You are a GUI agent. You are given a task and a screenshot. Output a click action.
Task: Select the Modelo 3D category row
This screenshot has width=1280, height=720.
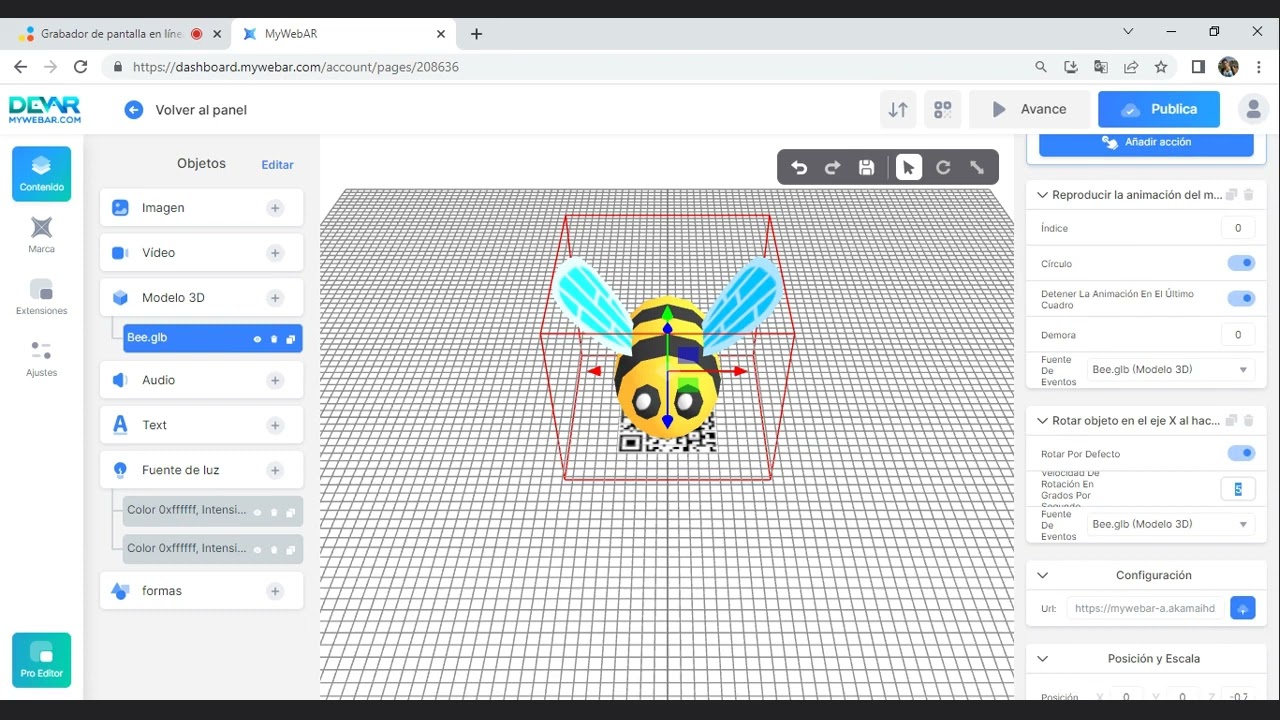pyautogui.click(x=201, y=298)
